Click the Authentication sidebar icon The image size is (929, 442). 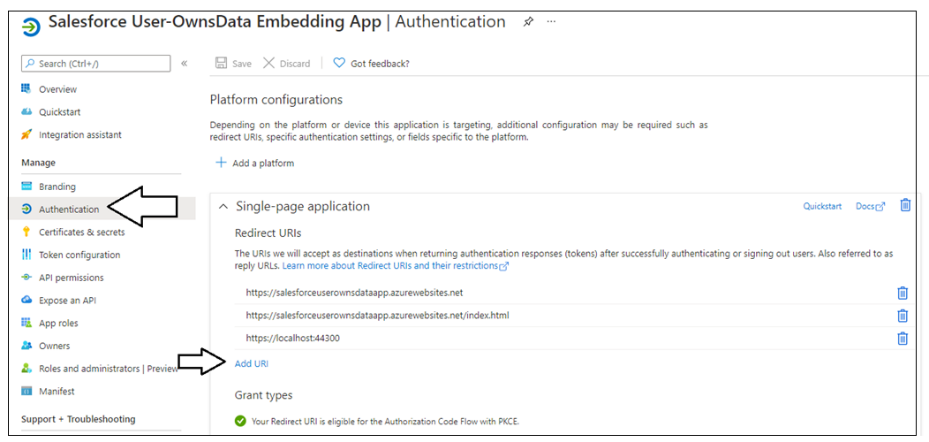tap(26, 209)
